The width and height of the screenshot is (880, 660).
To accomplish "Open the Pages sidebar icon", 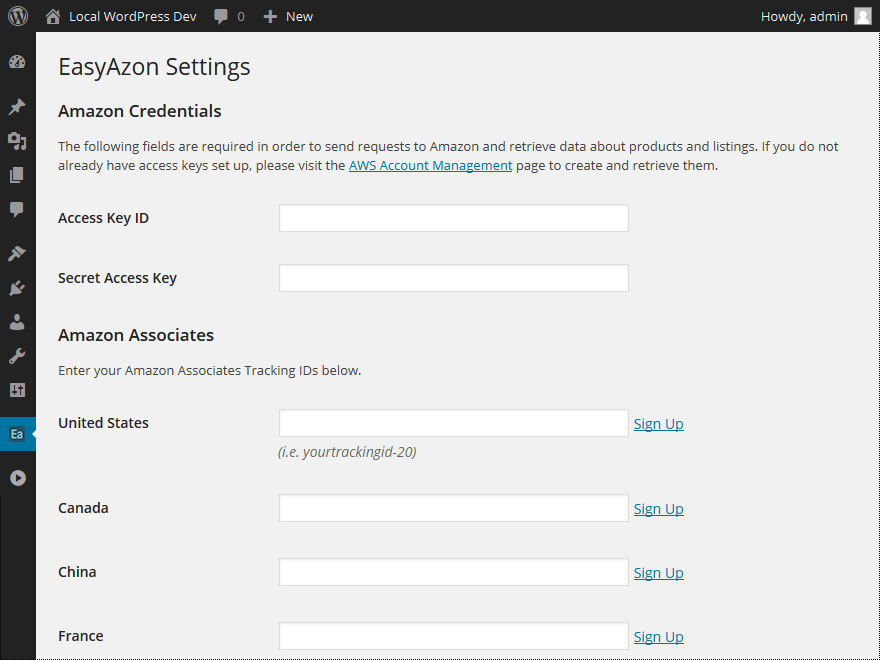I will (x=17, y=175).
